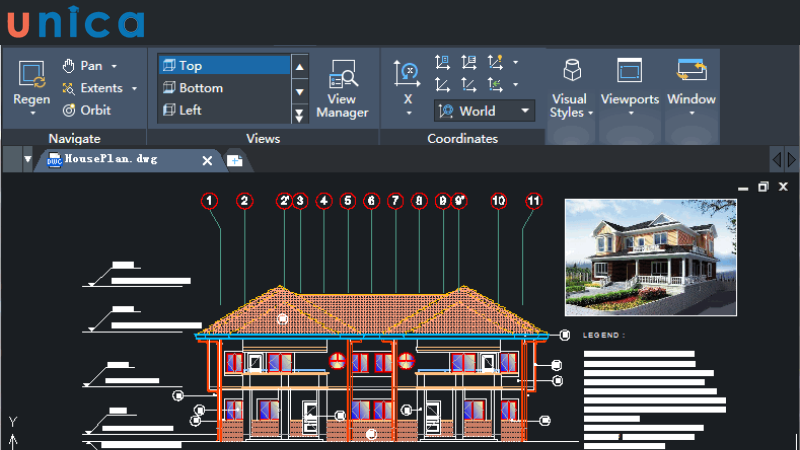Click the Extents zoom icon
Image resolution: width=800 pixels, height=450 pixels.
(x=69, y=88)
